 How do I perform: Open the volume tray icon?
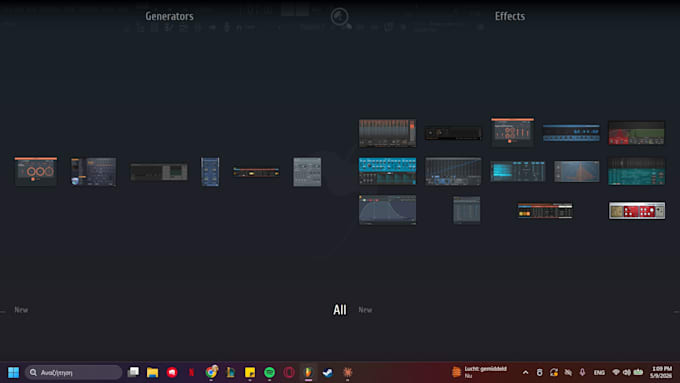(627, 372)
